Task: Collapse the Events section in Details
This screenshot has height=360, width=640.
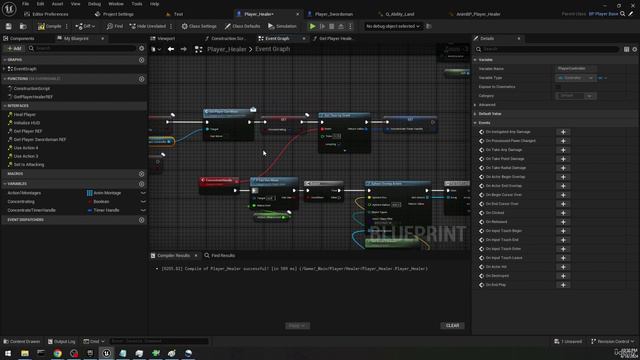Action: click(x=476, y=123)
